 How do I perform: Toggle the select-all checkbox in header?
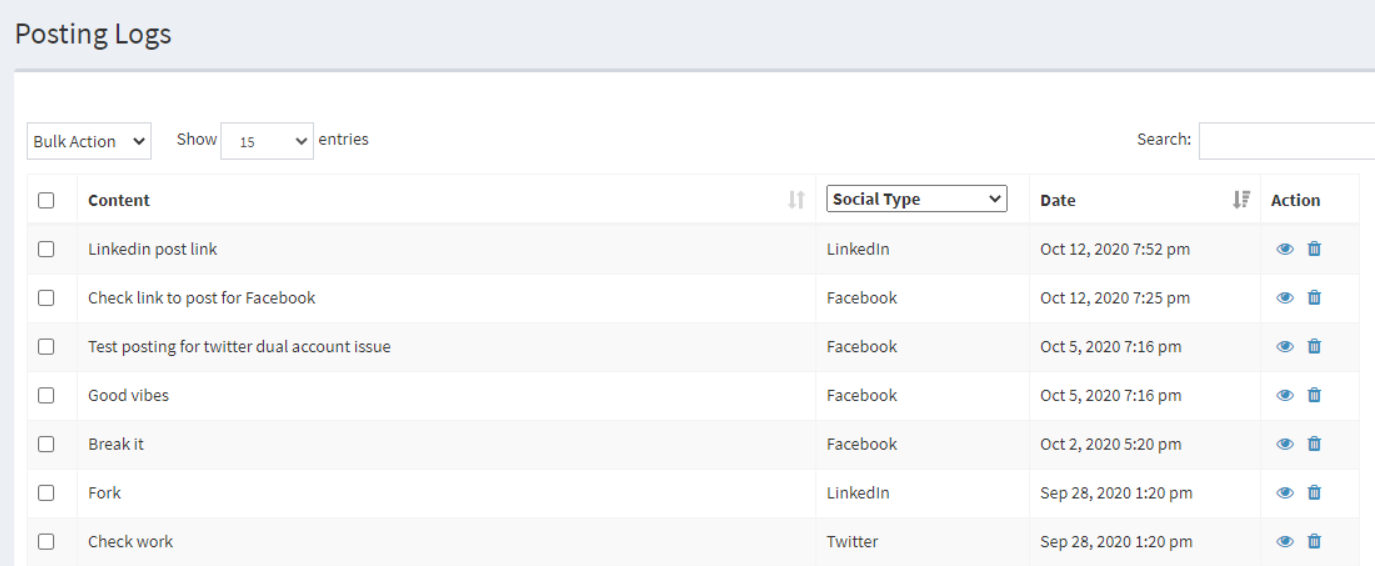pos(46,200)
